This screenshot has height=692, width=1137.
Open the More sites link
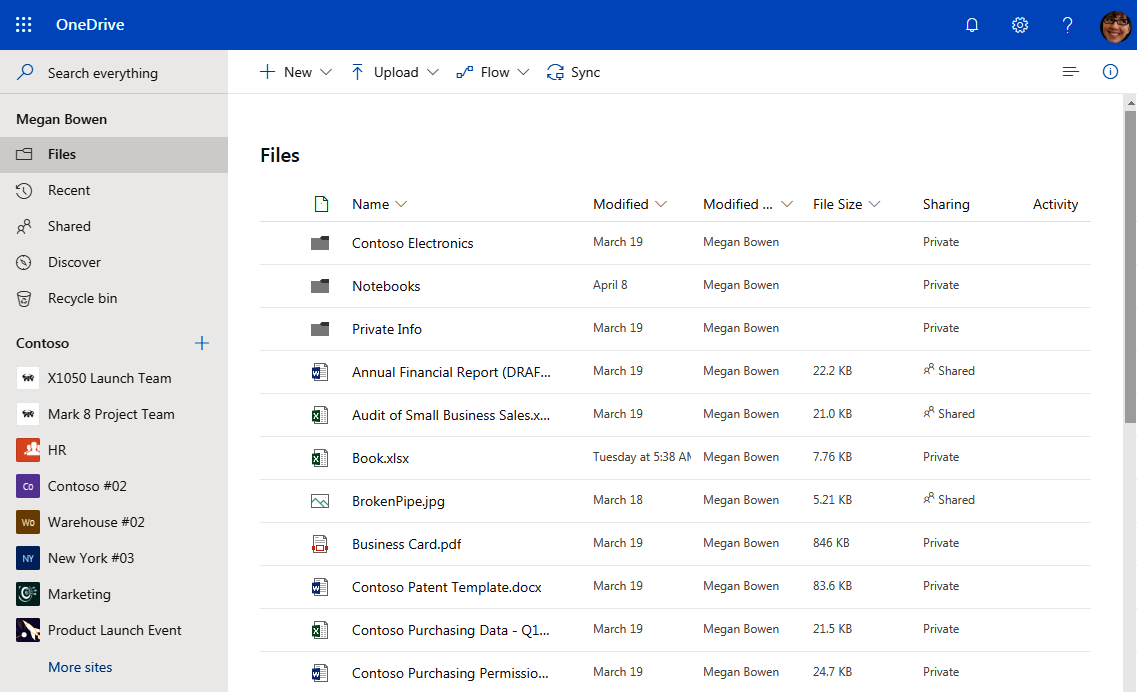[x=80, y=667]
